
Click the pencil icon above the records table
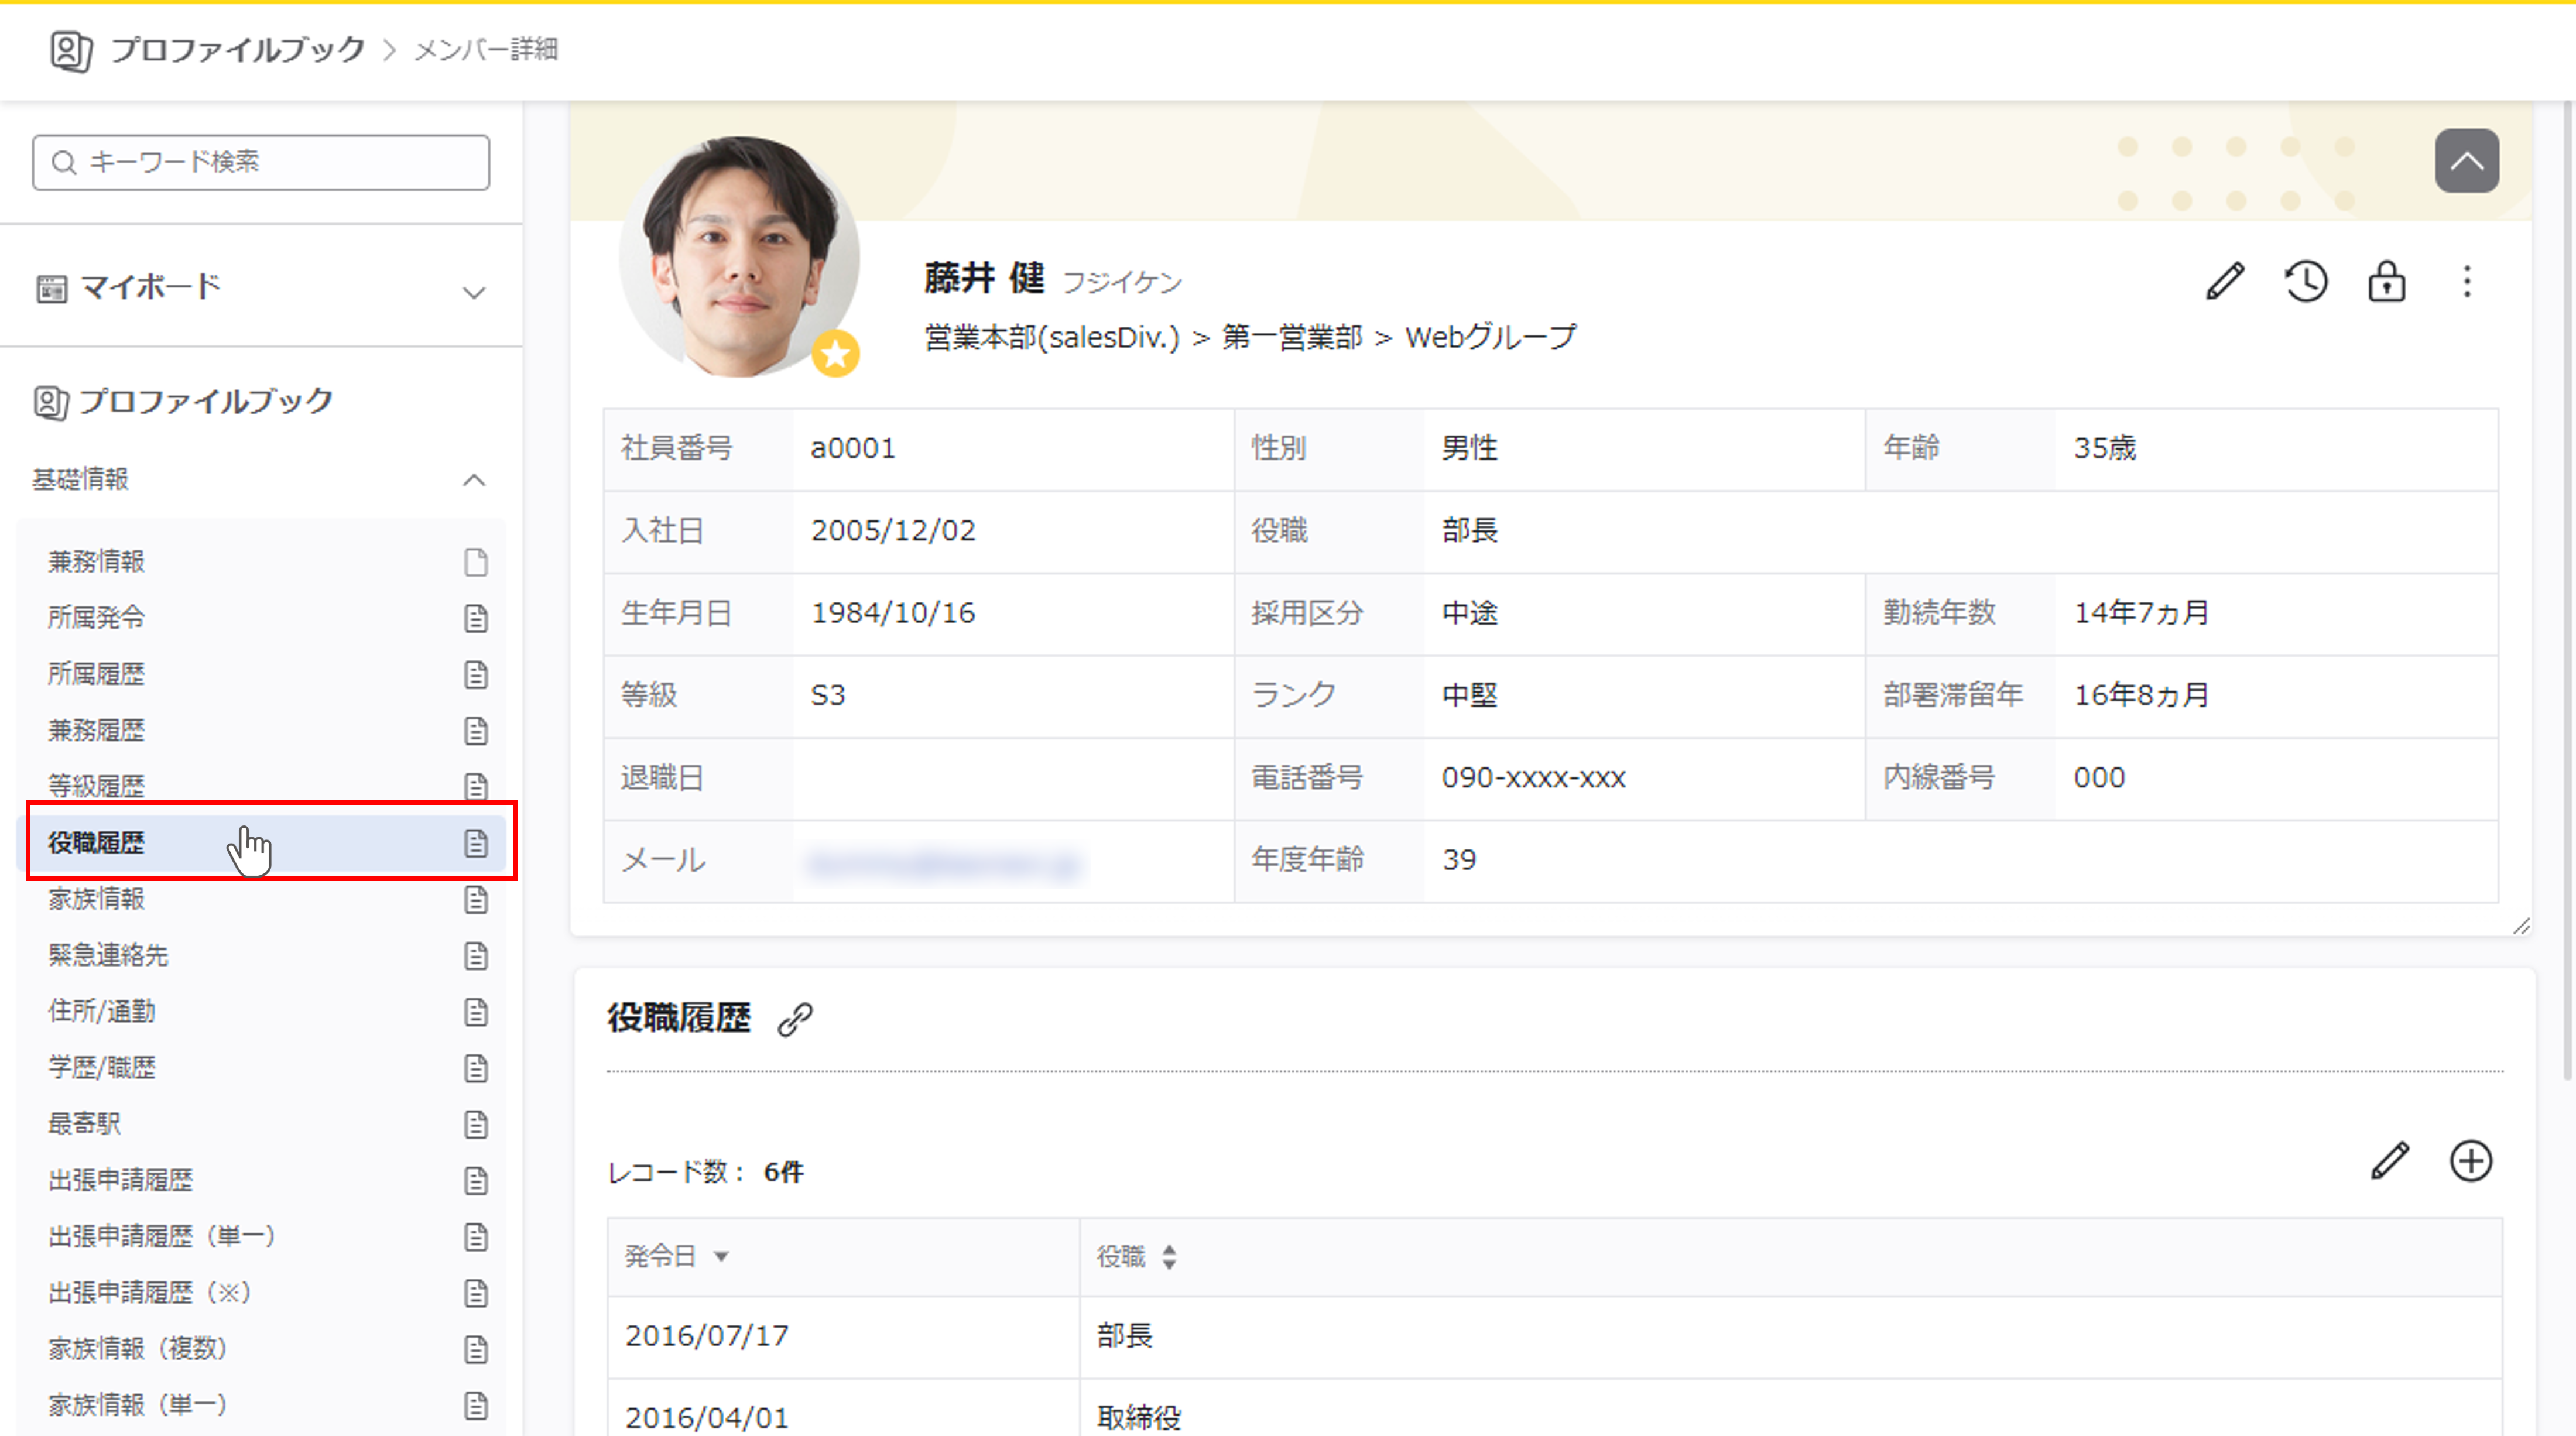coord(2390,1161)
